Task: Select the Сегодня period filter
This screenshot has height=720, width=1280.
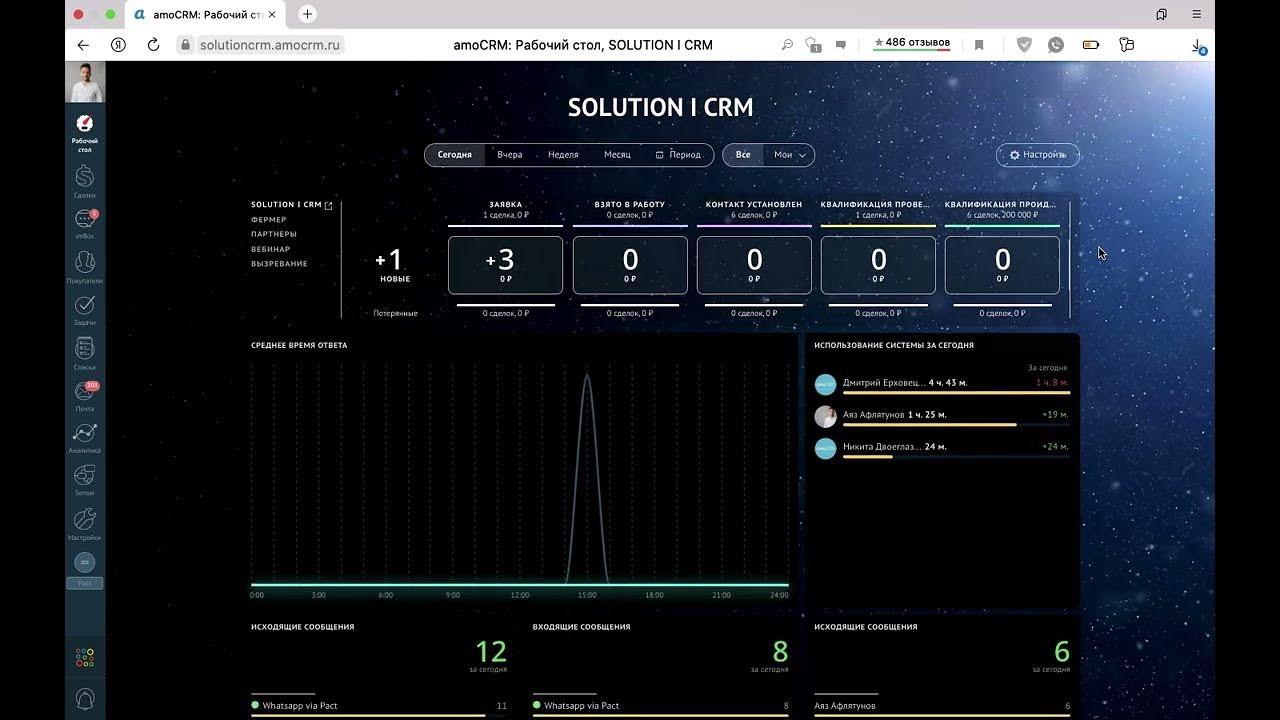Action: (454, 155)
